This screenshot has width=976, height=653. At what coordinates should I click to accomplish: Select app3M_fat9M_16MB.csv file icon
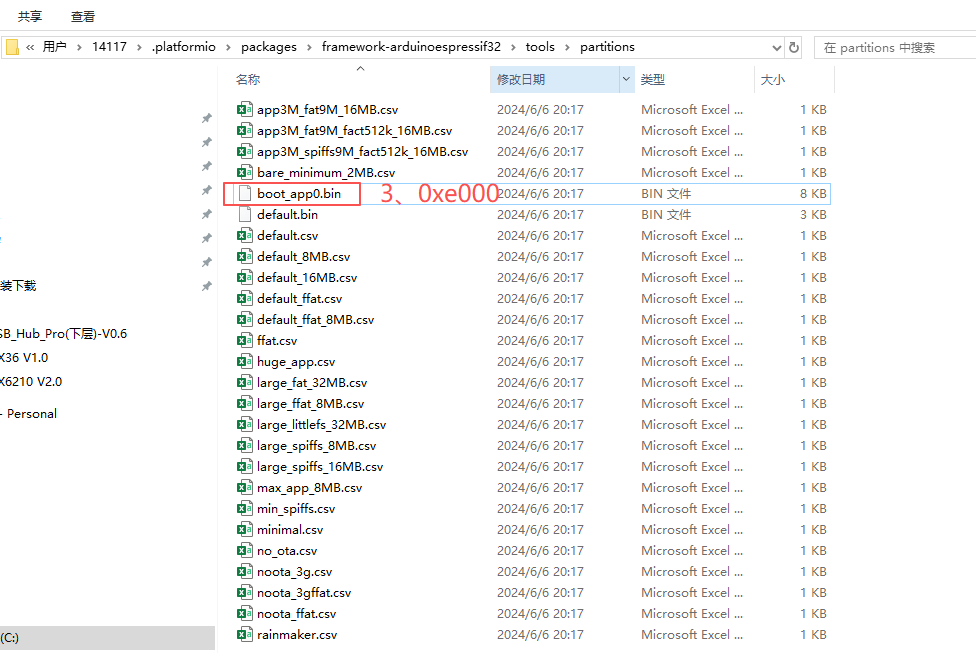pos(245,110)
